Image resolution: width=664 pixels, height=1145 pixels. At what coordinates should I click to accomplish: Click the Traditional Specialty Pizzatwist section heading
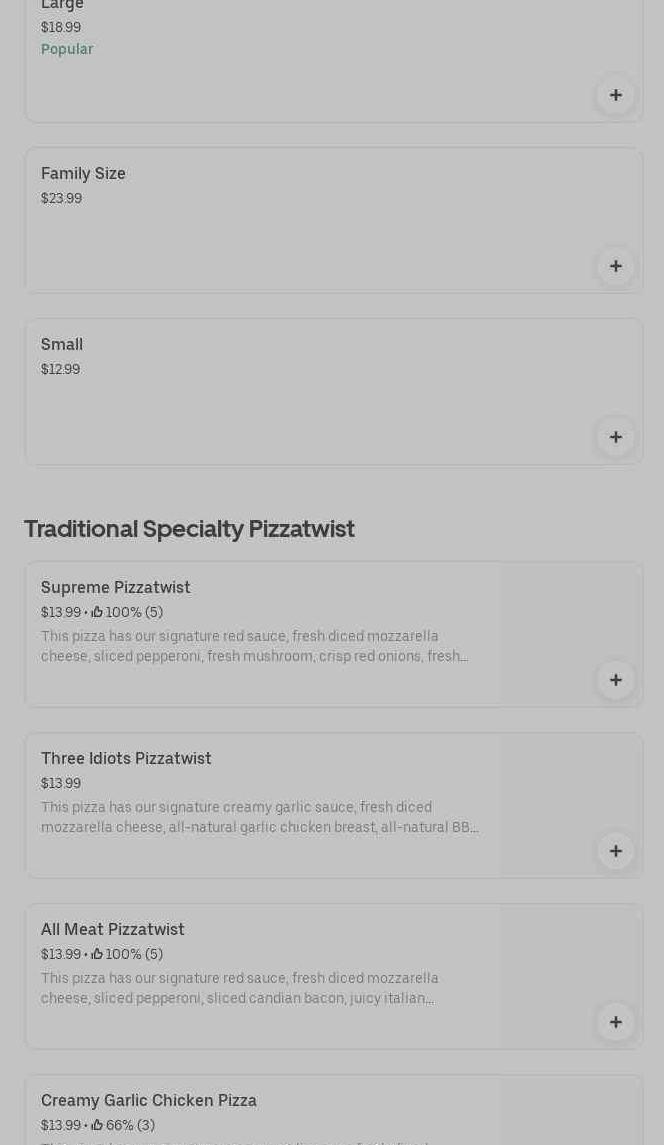coord(189,528)
